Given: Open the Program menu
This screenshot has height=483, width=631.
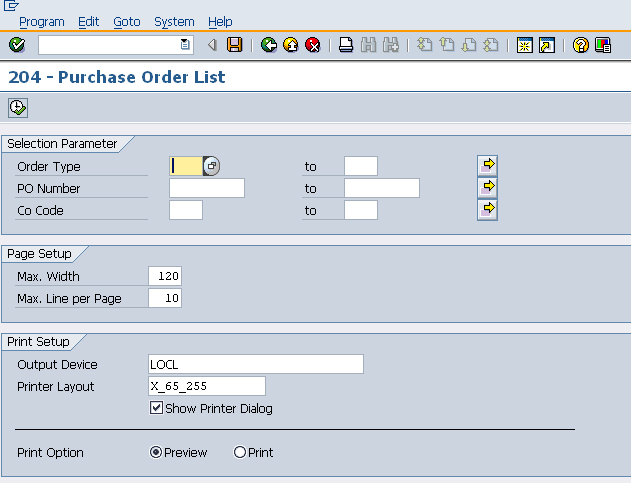Looking at the screenshot, I should (41, 21).
